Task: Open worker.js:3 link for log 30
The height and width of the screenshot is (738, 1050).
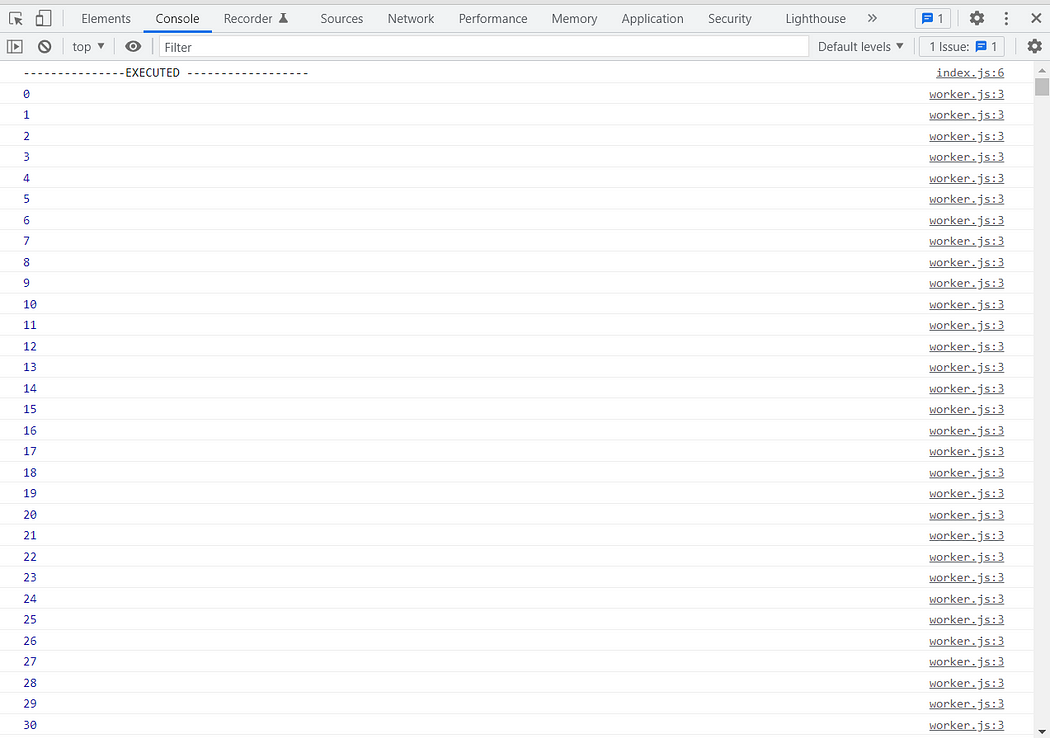Action: (966, 725)
